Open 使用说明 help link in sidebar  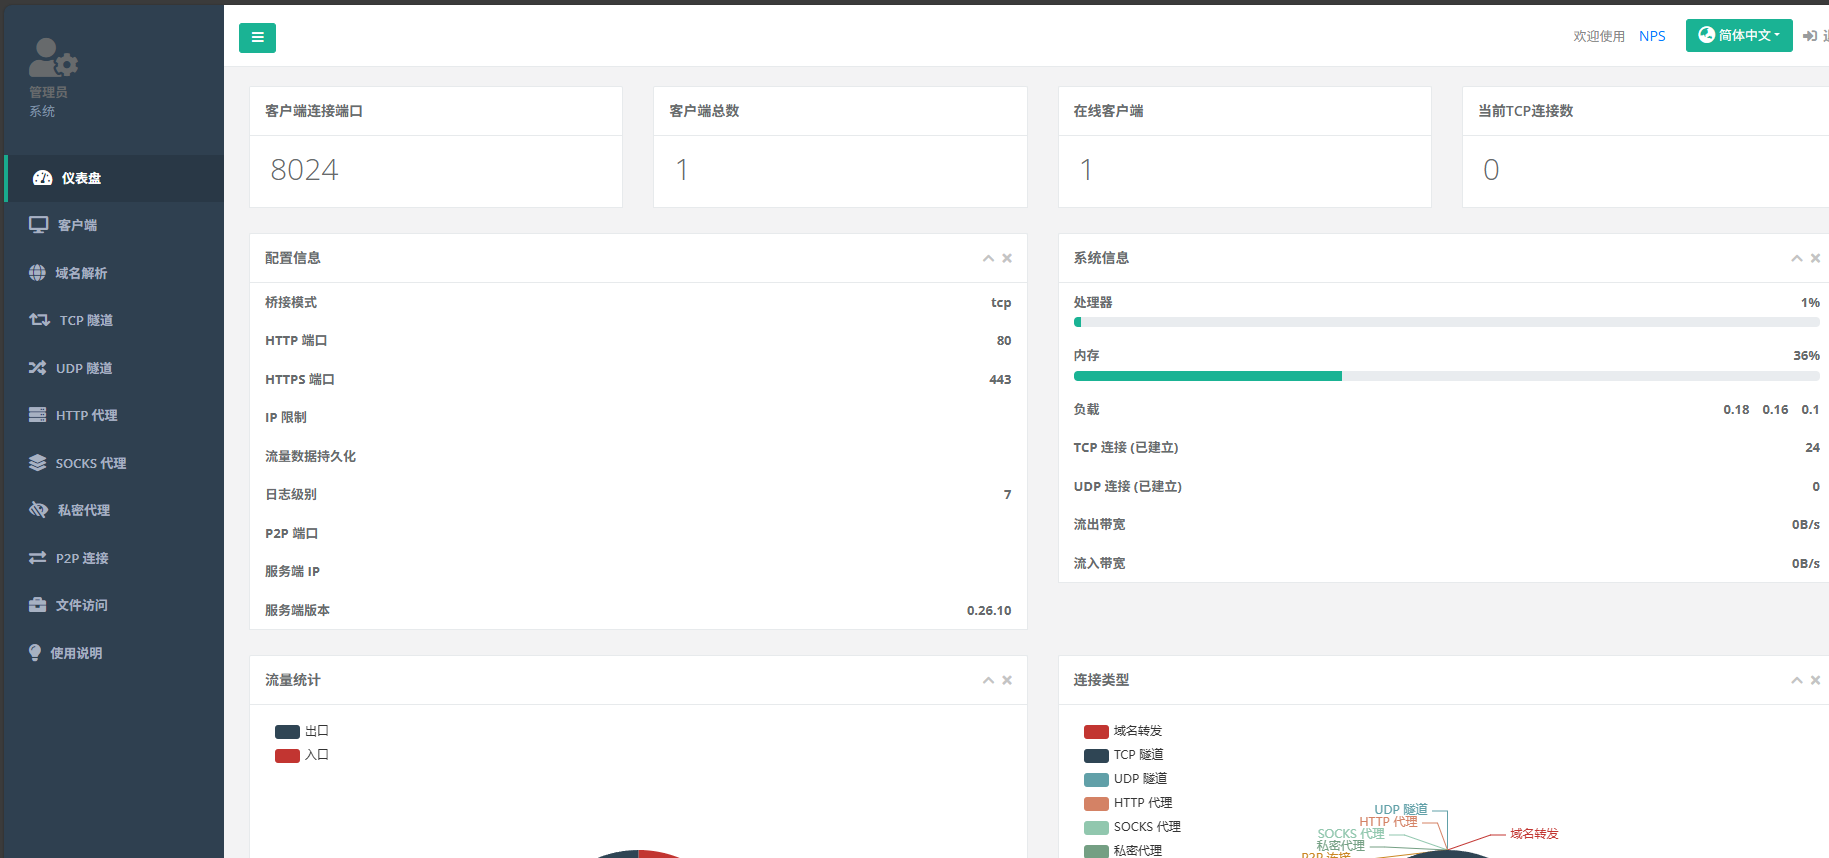click(76, 653)
